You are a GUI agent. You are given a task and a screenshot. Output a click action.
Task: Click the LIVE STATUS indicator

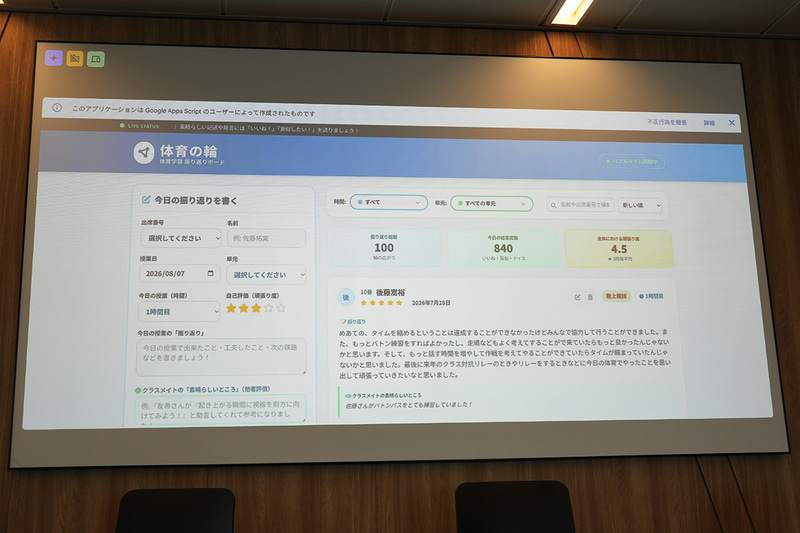point(140,125)
